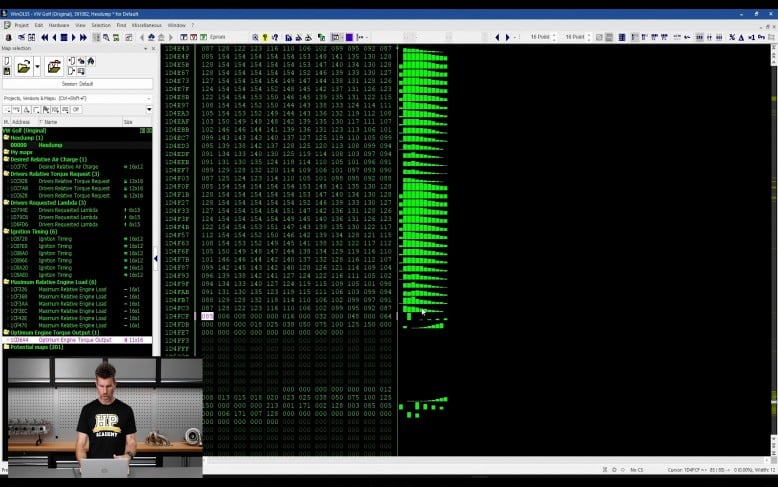Click the red-marked folder icon in Map selection

[54, 66]
